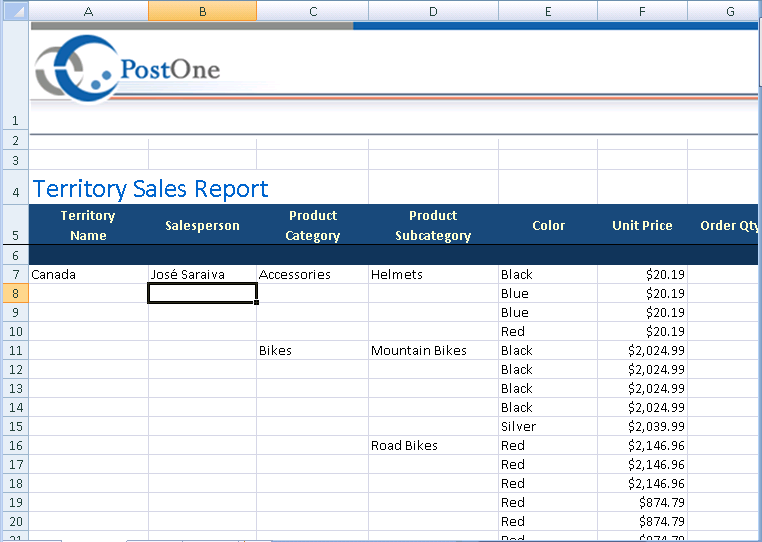Select column G header

point(723,11)
